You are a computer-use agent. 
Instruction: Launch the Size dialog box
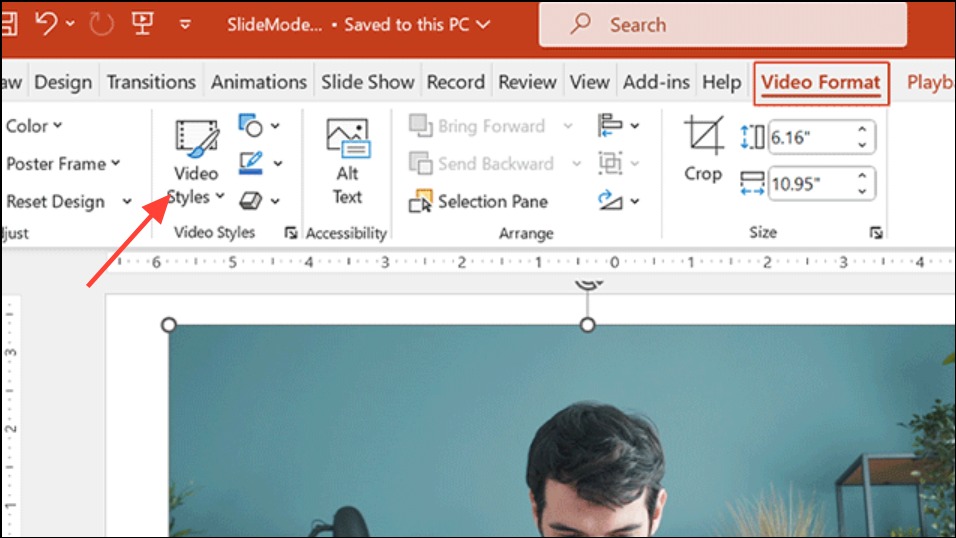(x=876, y=233)
